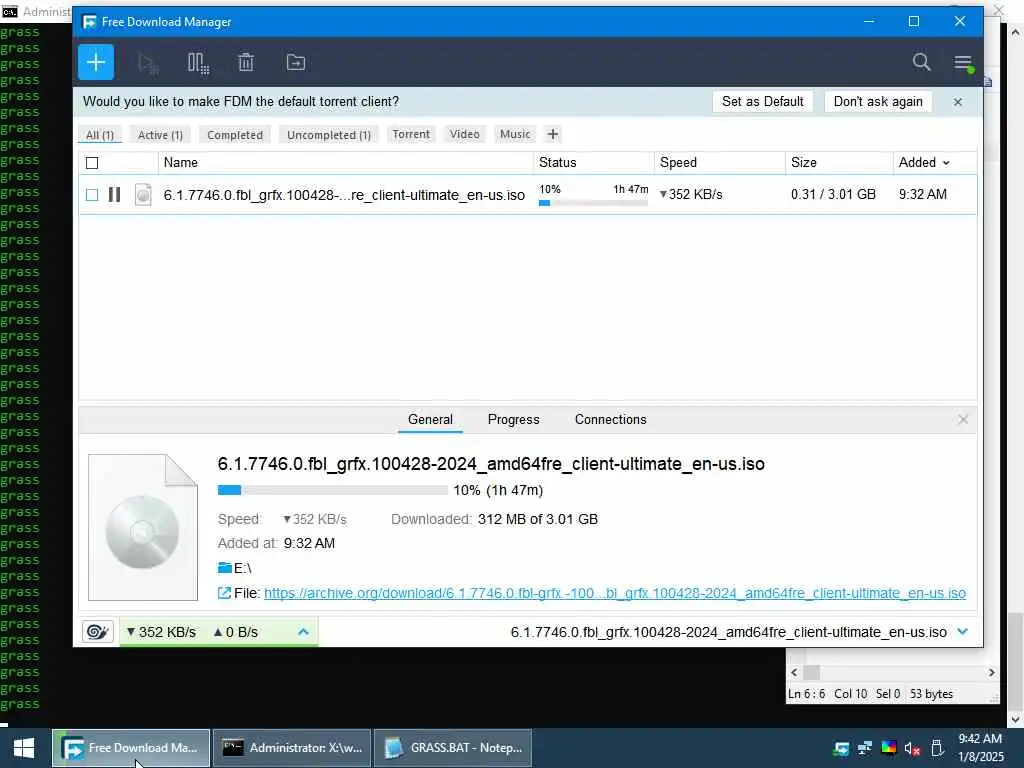Click the move to folder toolbar icon
Screen dimensions: 1024x768
coord(296,63)
